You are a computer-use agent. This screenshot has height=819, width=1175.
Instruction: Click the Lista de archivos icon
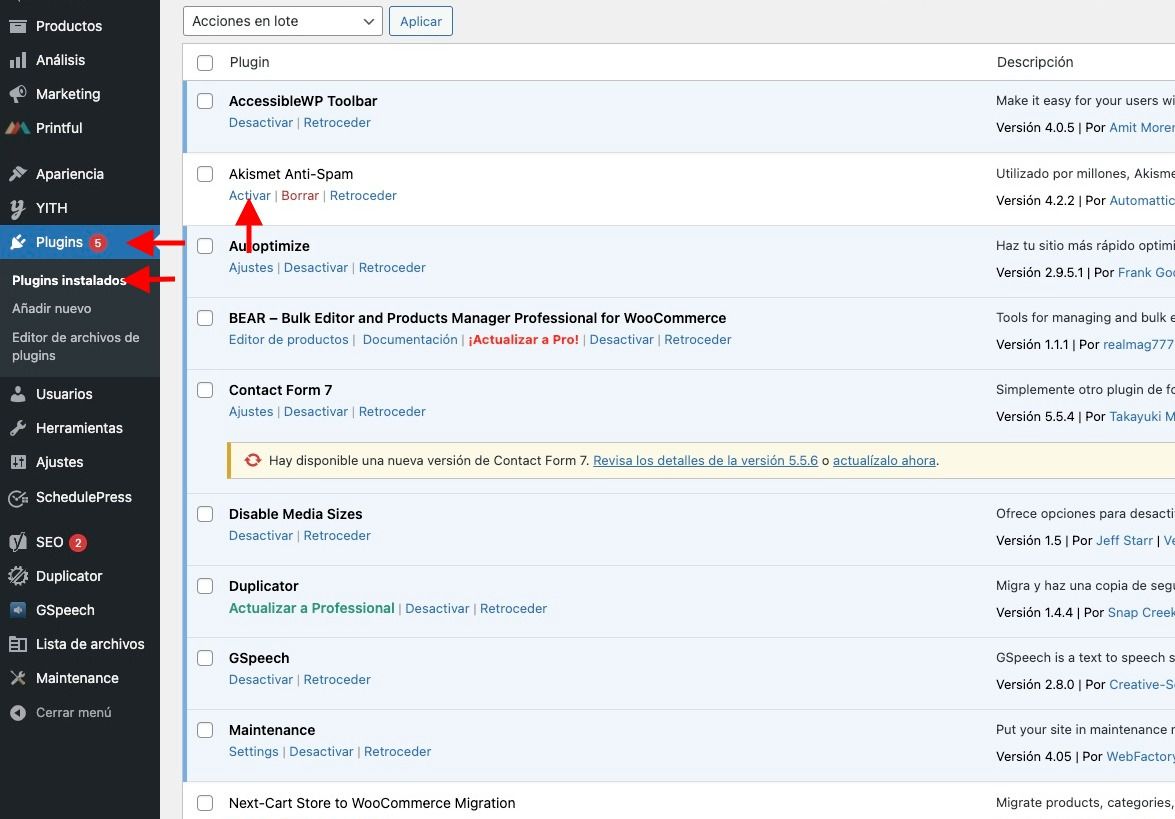point(18,644)
